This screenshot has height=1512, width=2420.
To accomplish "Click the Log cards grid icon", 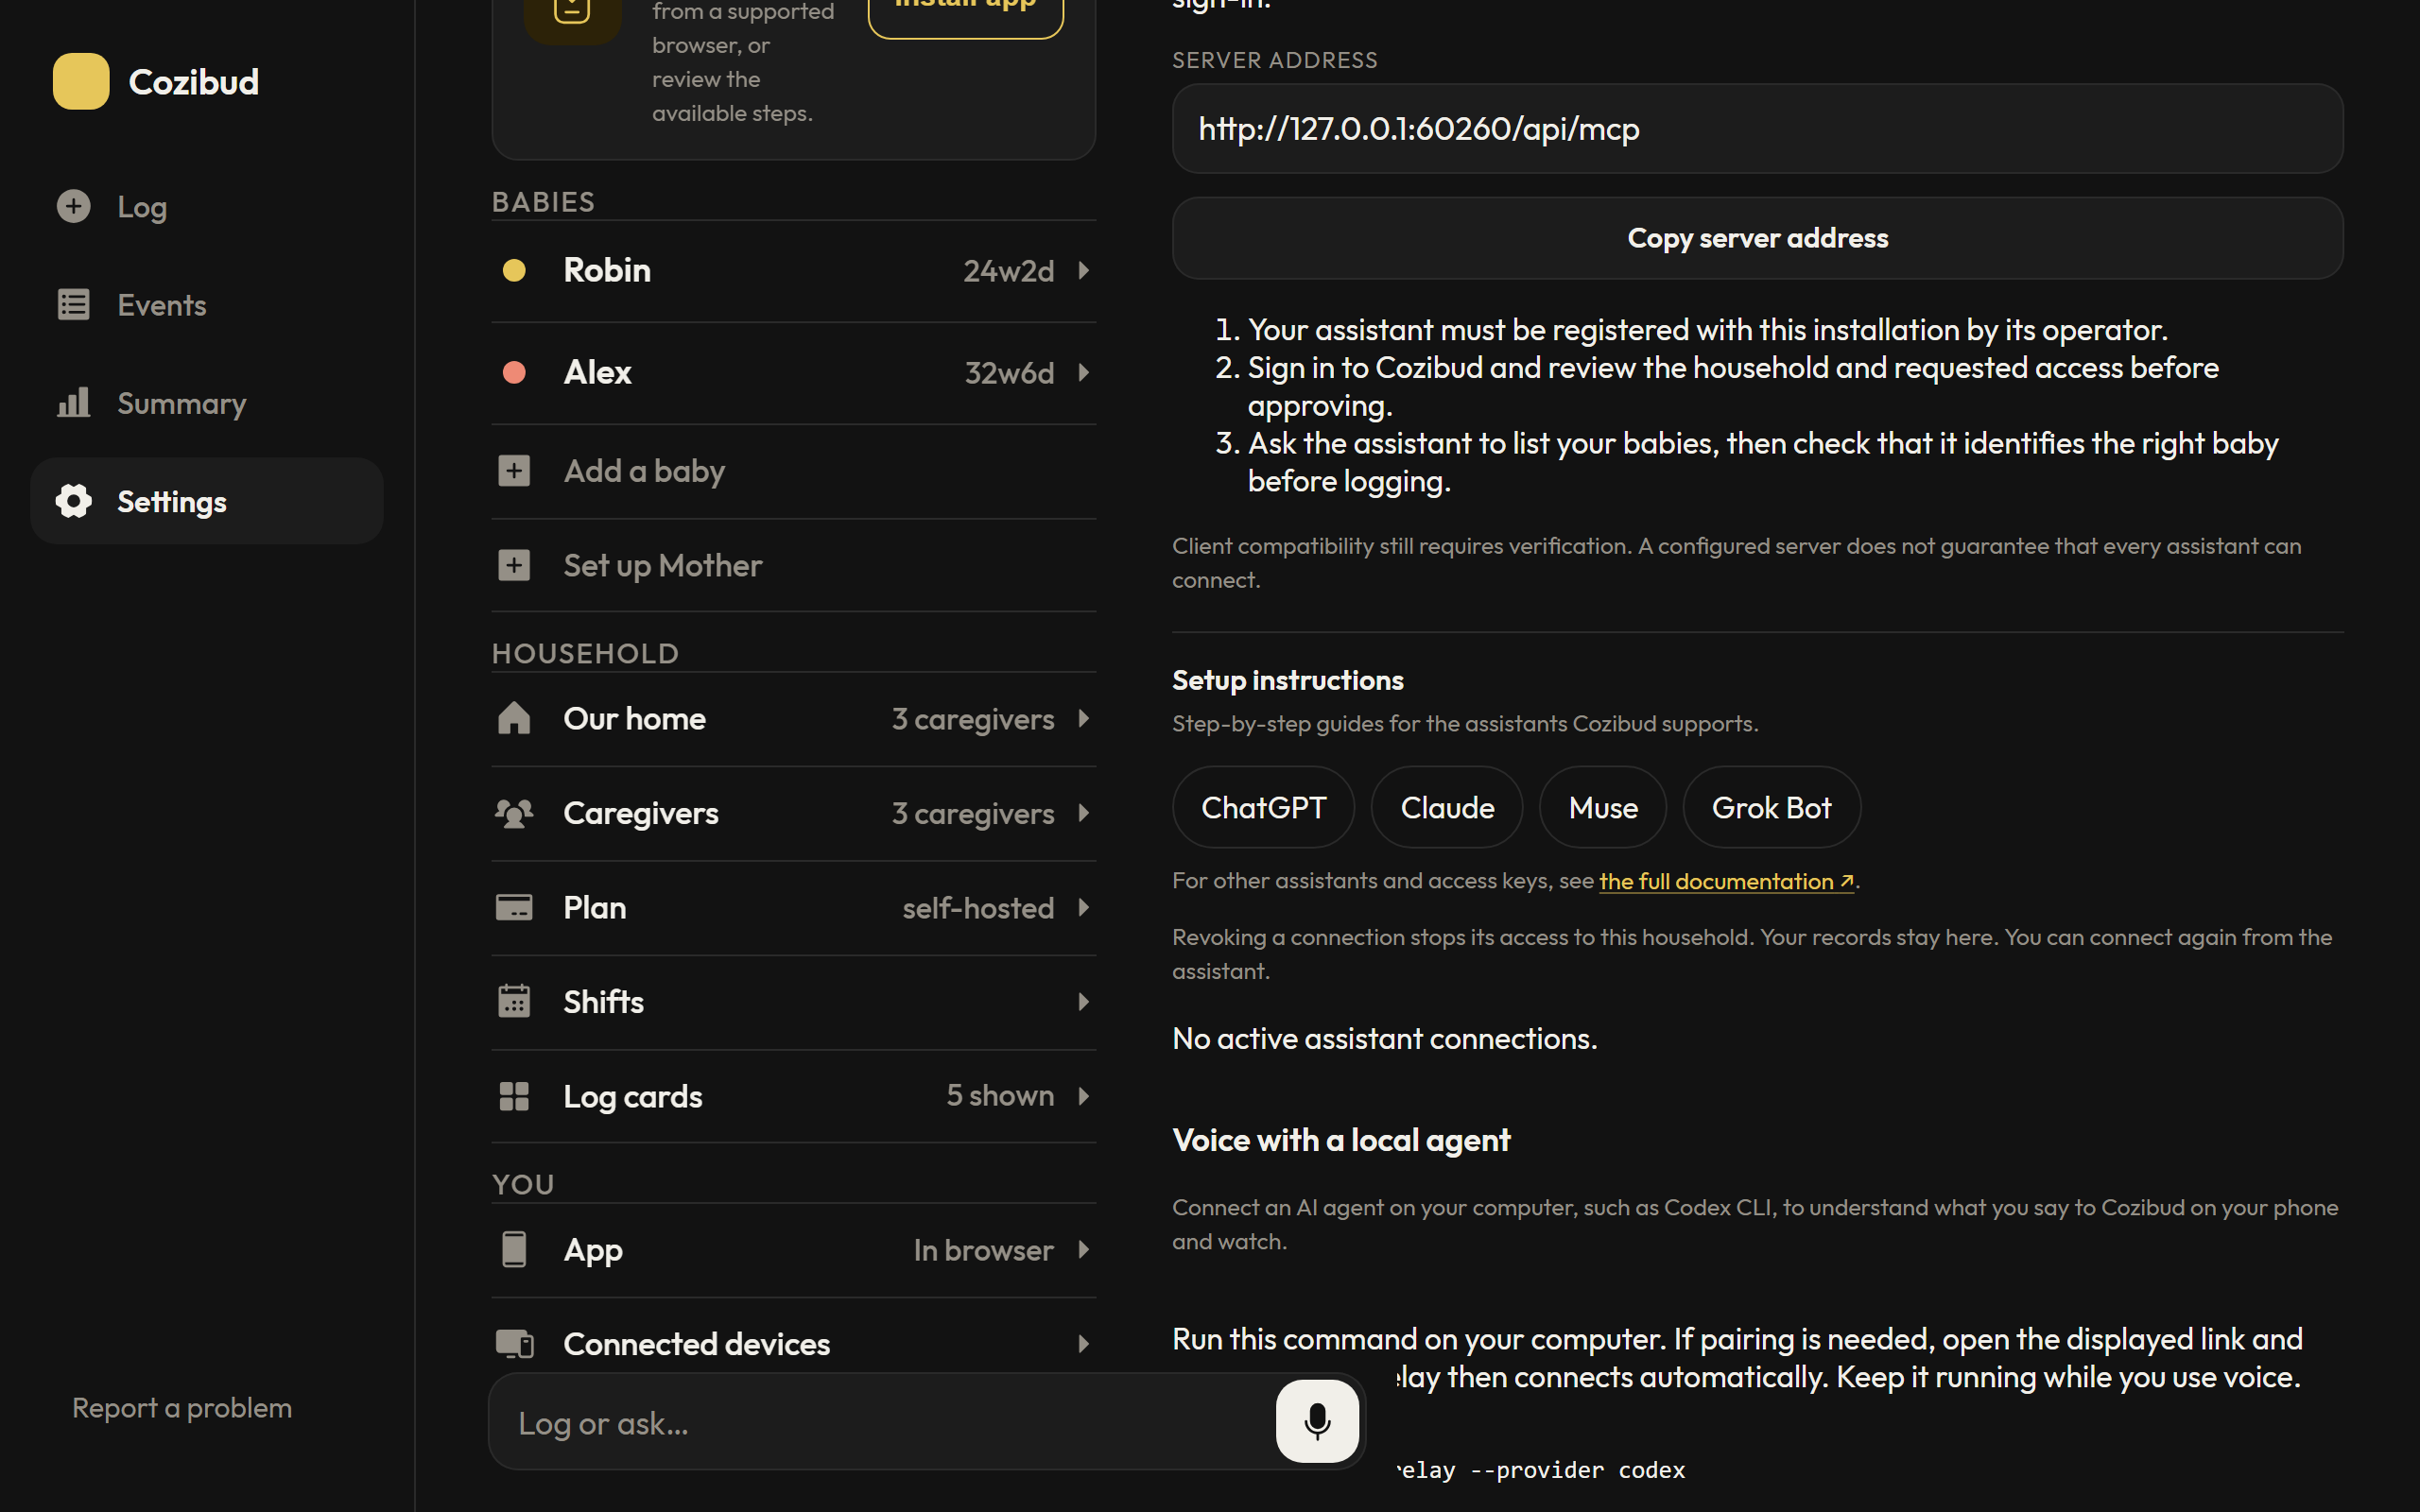I will point(514,1096).
